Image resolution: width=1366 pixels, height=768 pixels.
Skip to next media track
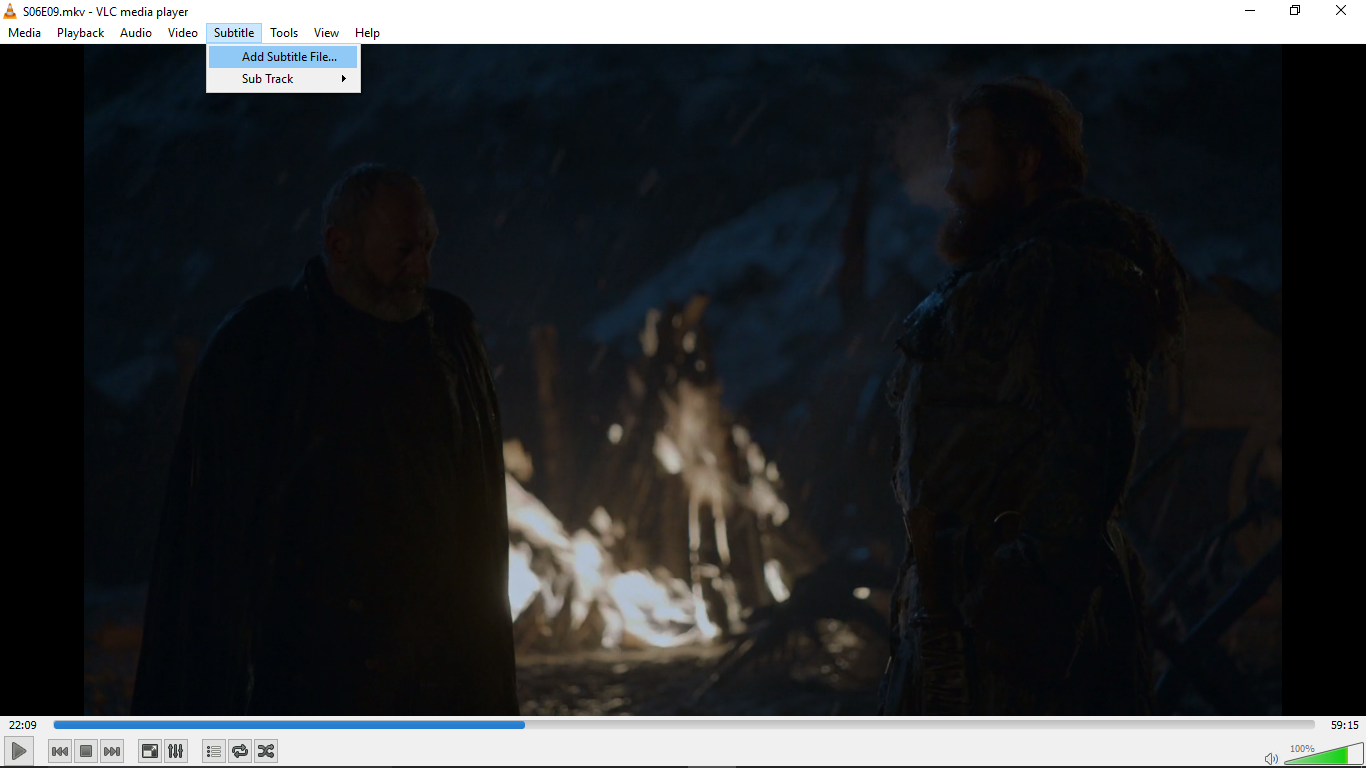112,751
